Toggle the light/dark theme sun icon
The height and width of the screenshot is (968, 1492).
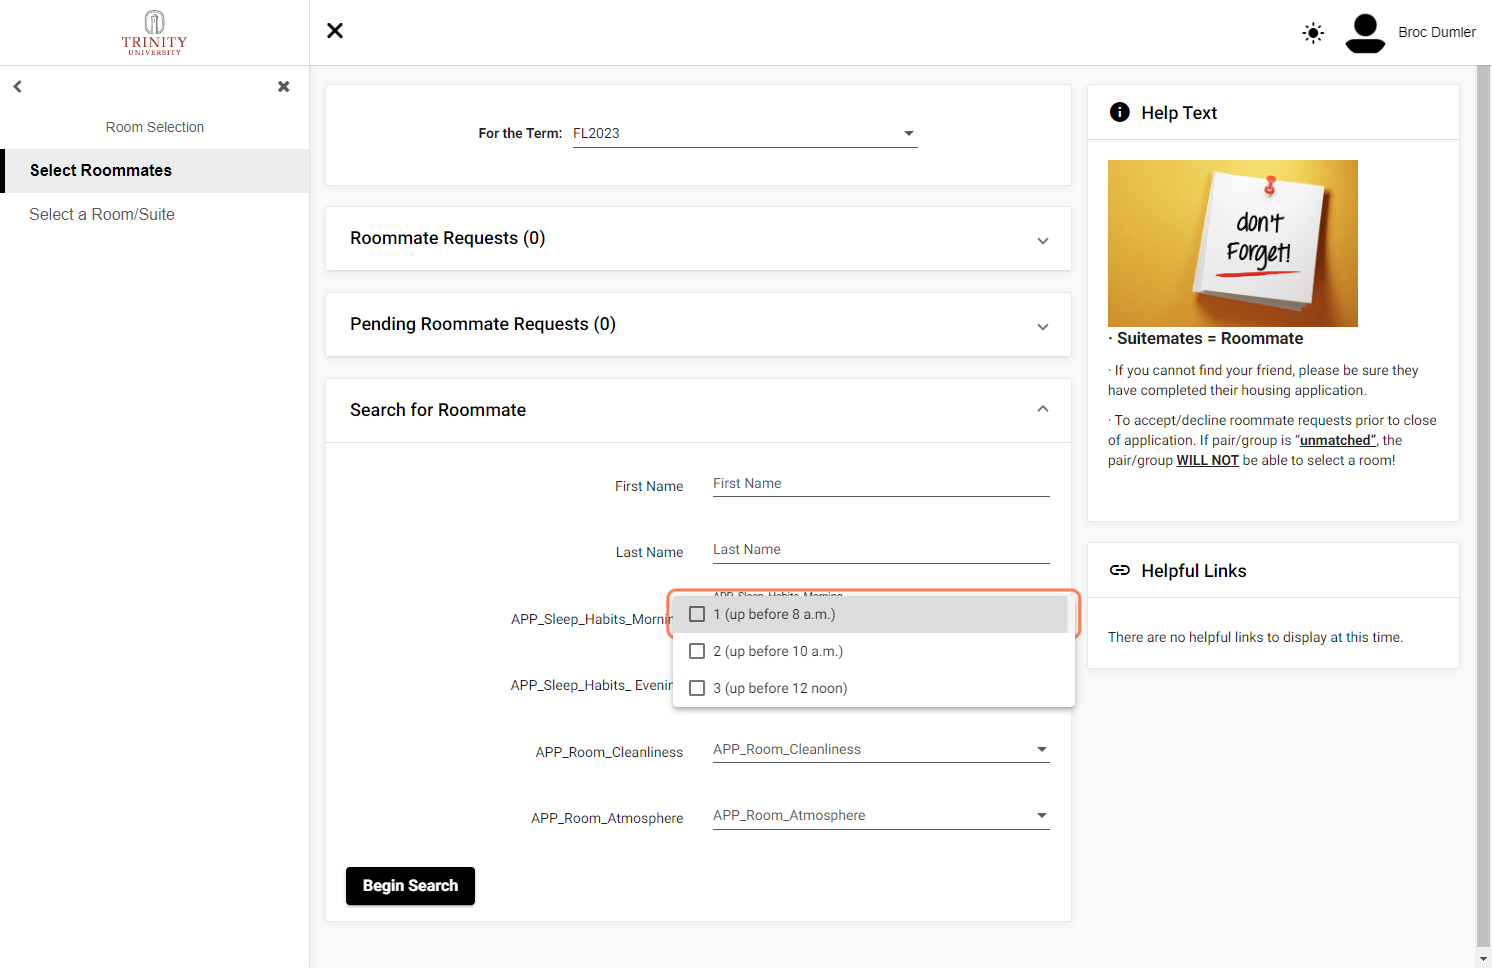1313,33
